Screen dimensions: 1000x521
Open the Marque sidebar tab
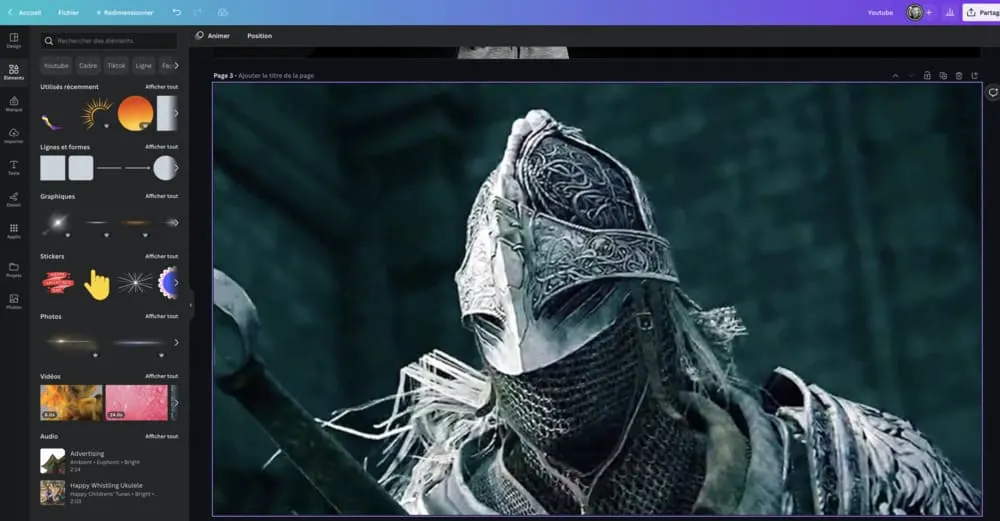[13, 103]
